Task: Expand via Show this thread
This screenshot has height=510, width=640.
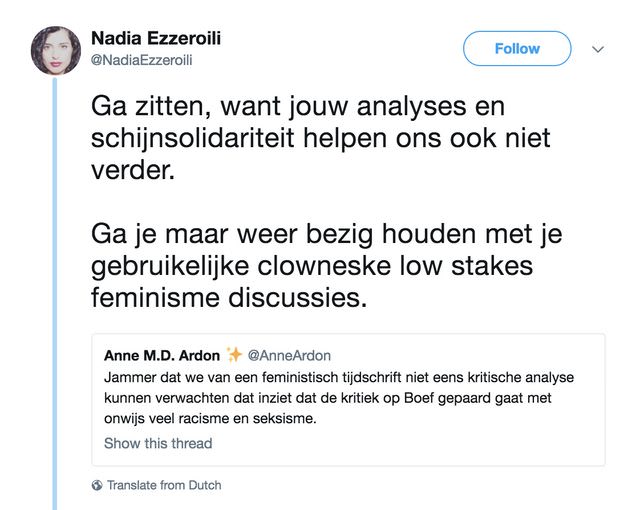Action: 158,443
